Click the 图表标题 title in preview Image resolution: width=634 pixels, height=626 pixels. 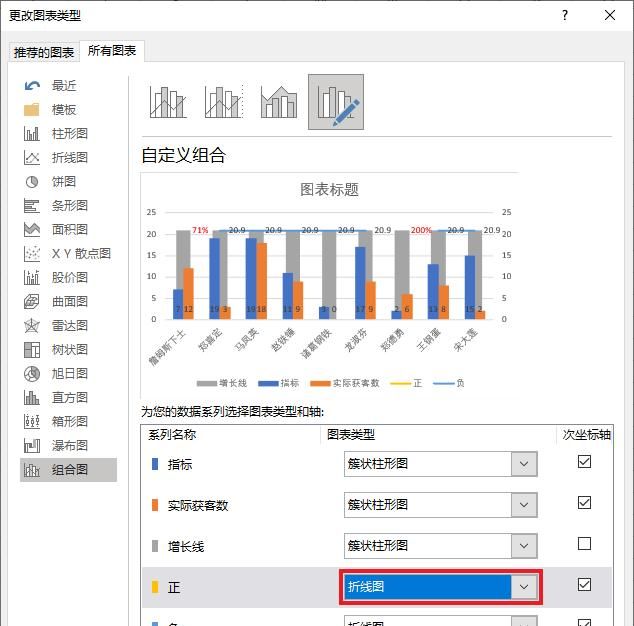[330, 190]
